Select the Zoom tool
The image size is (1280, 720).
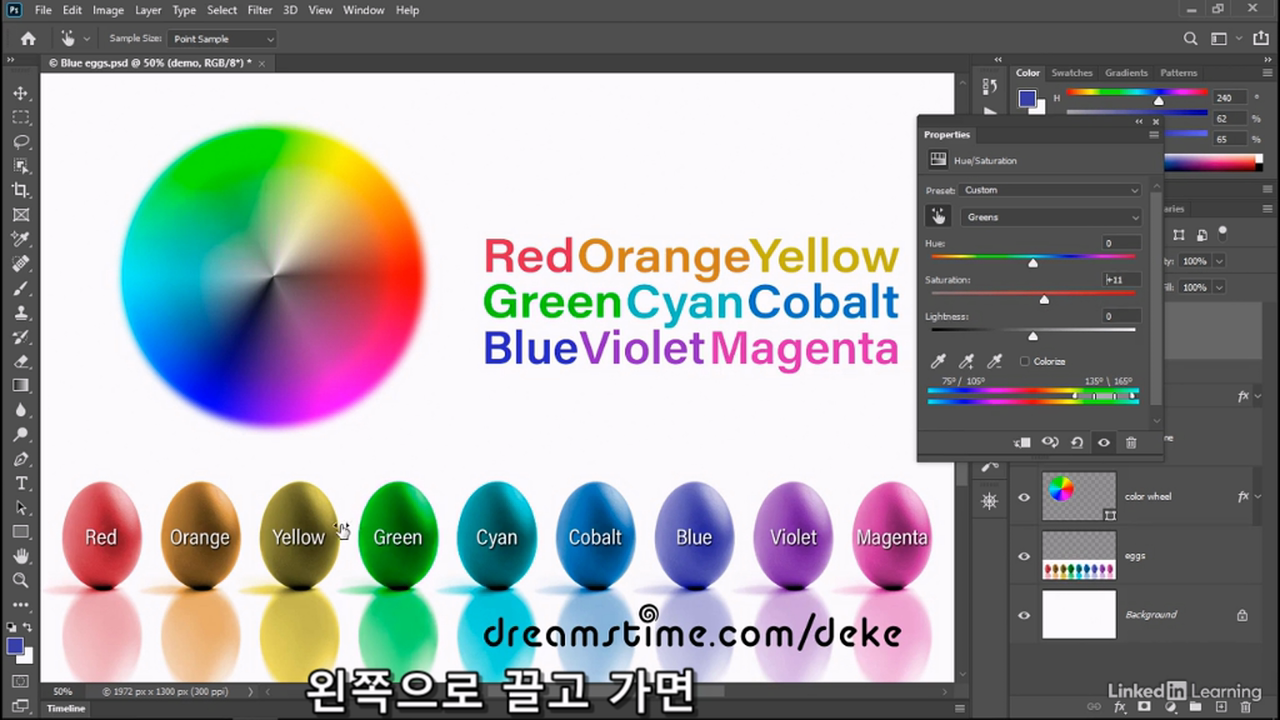click(20, 580)
